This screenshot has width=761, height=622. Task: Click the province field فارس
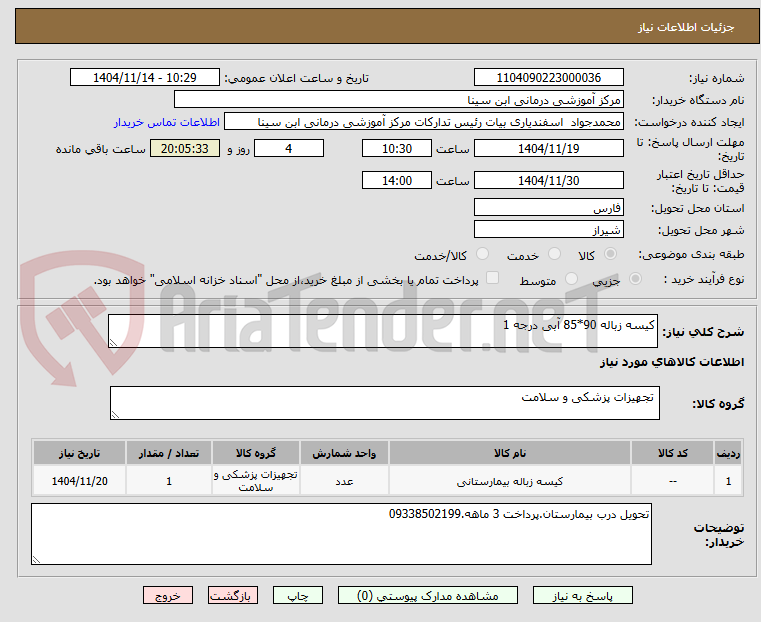tap(548, 208)
